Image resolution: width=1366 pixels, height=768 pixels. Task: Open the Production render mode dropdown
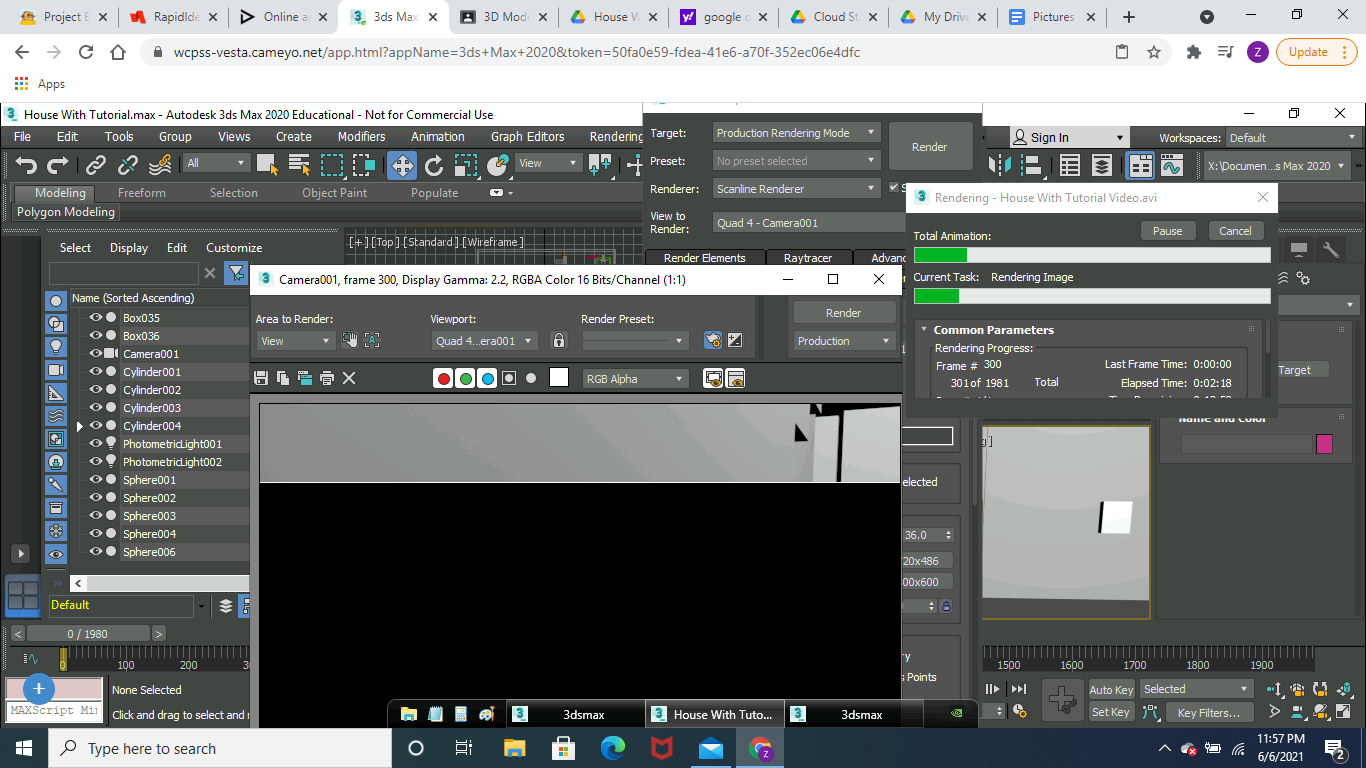click(844, 341)
